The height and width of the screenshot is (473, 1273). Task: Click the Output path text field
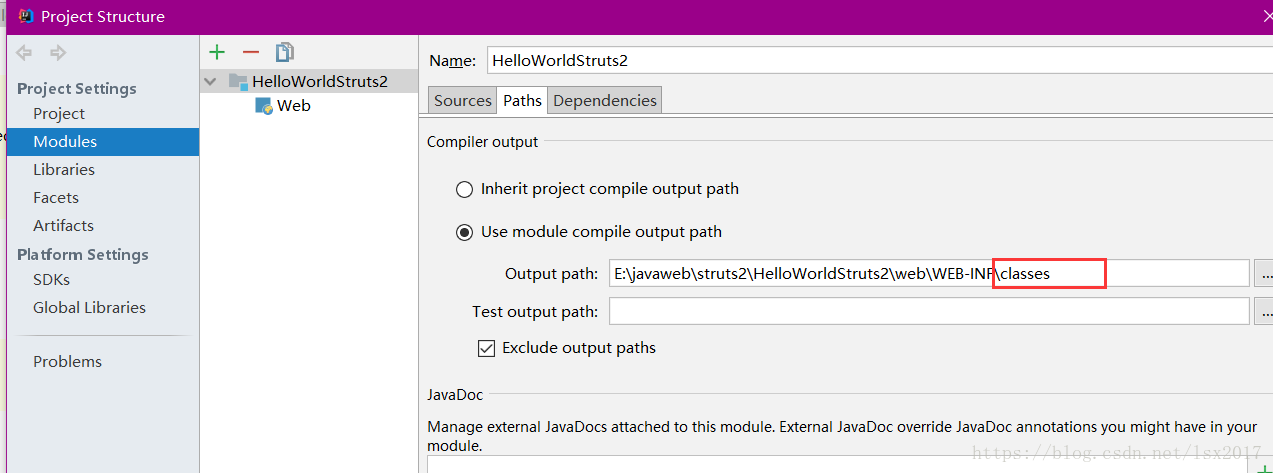[x=929, y=273]
